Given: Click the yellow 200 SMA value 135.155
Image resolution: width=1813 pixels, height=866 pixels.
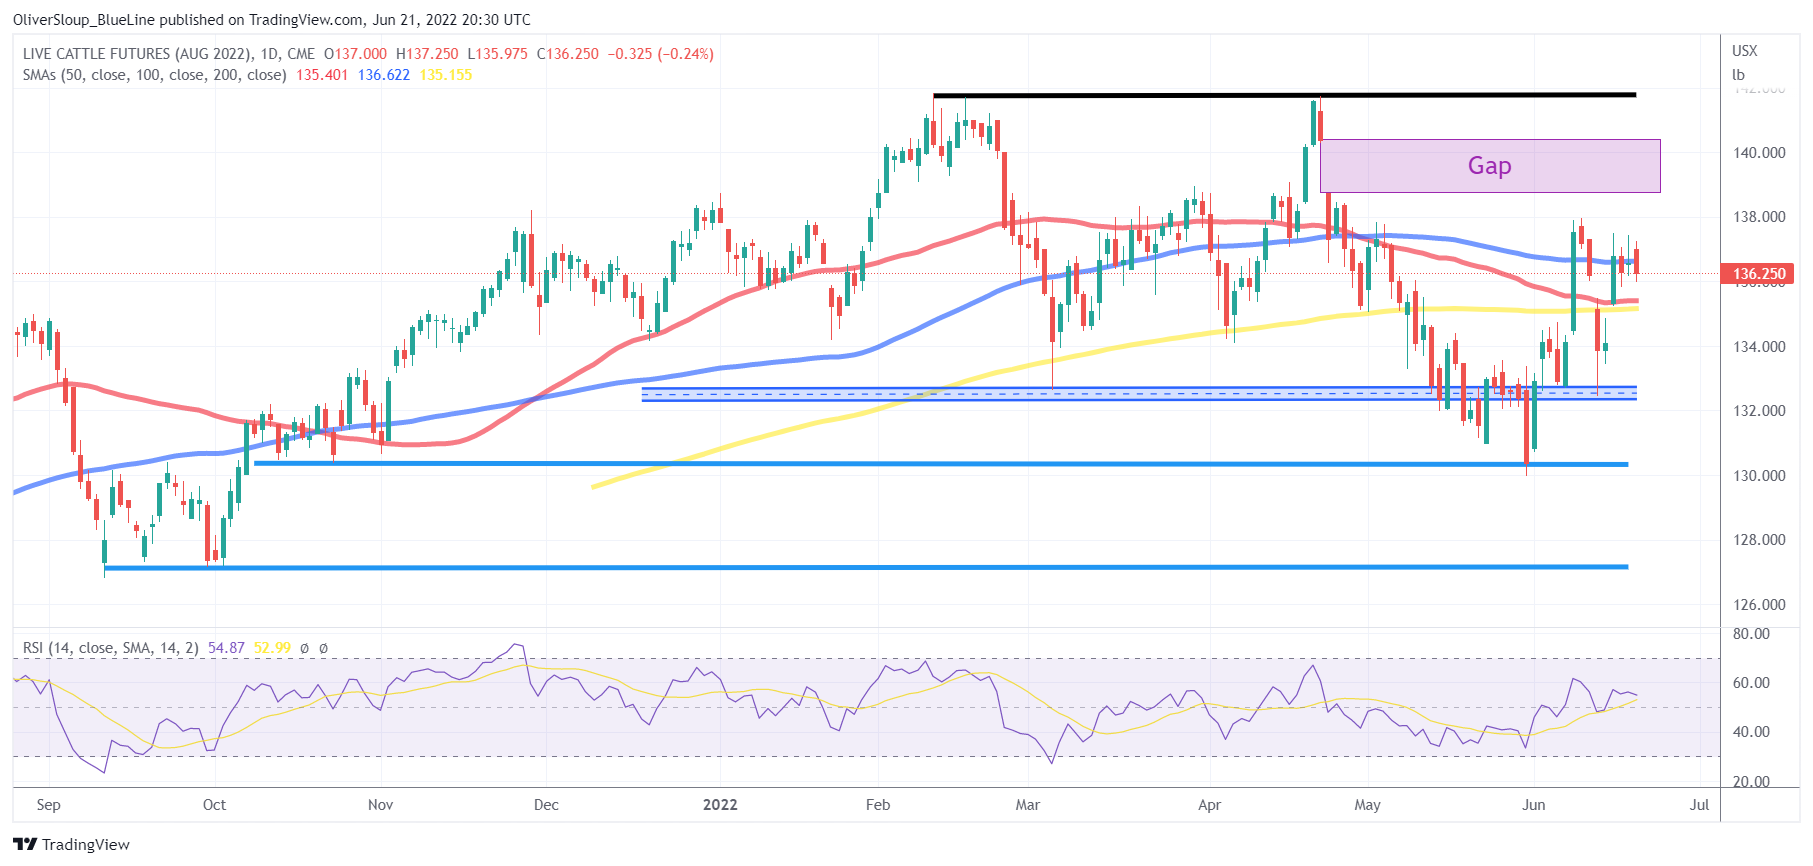Looking at the screenshot, I should (446, 75).
